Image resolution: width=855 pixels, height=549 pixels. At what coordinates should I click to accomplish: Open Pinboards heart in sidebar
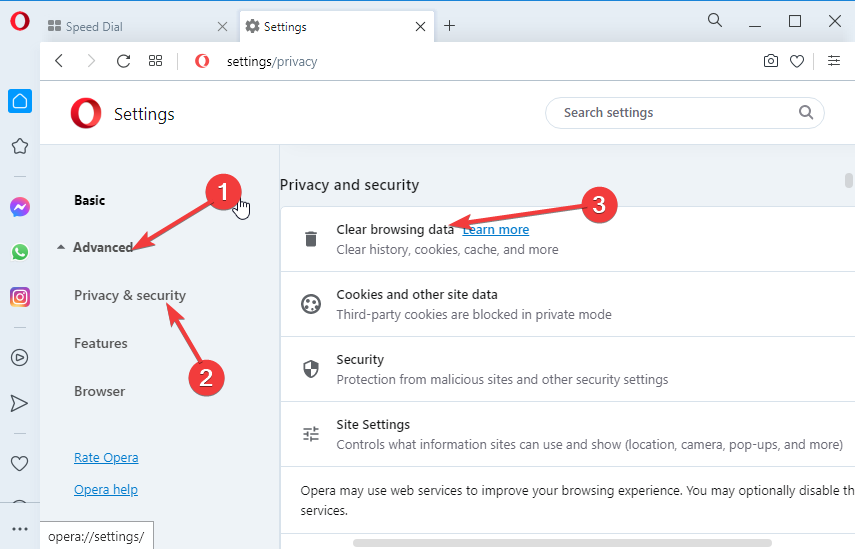pos(20,463)
